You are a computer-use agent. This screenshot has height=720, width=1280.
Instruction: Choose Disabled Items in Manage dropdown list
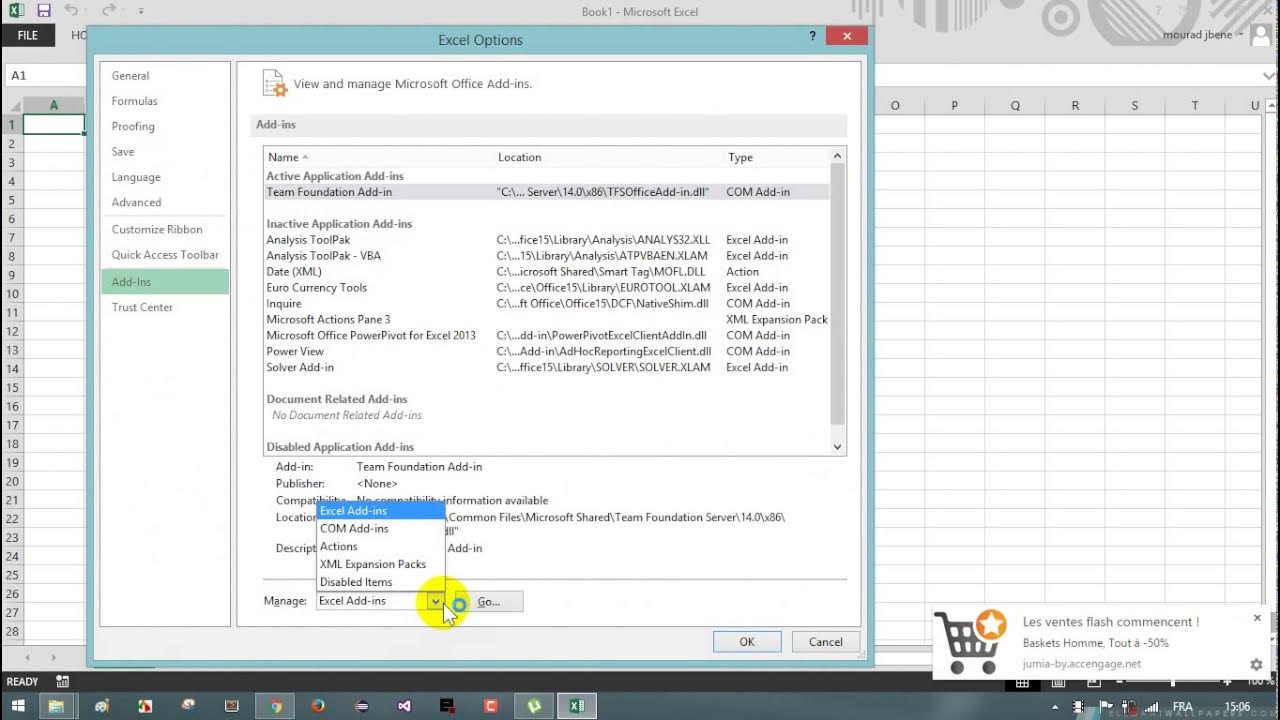click(380, 583)
